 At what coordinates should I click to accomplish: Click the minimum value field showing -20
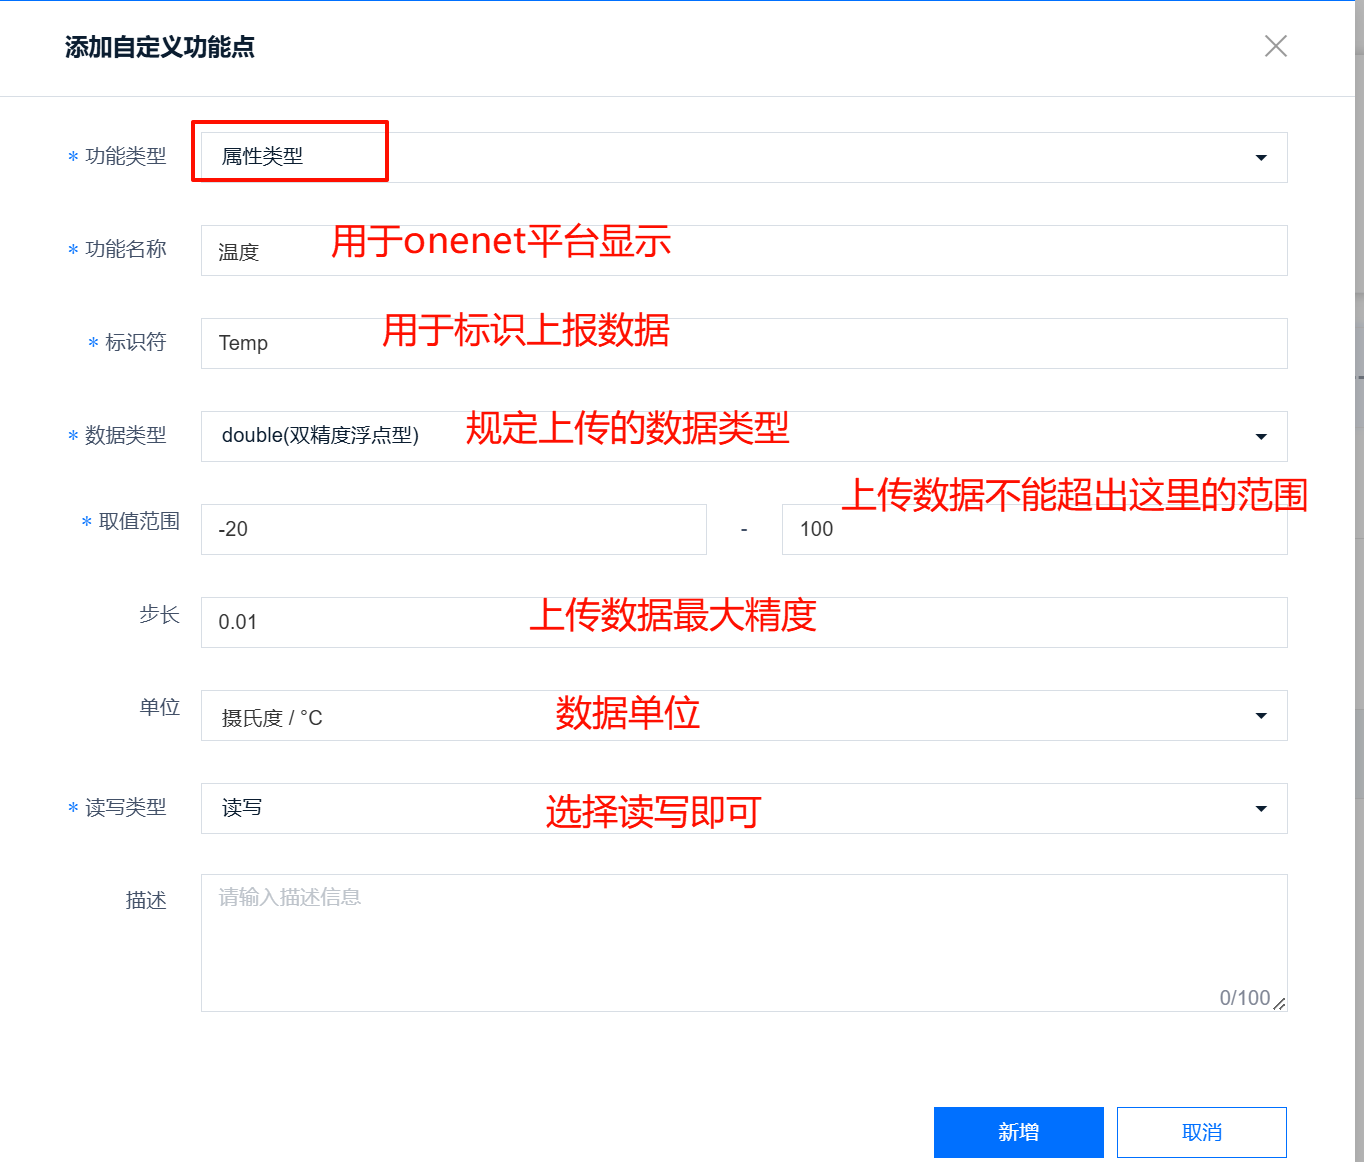(x=454, y=529)
